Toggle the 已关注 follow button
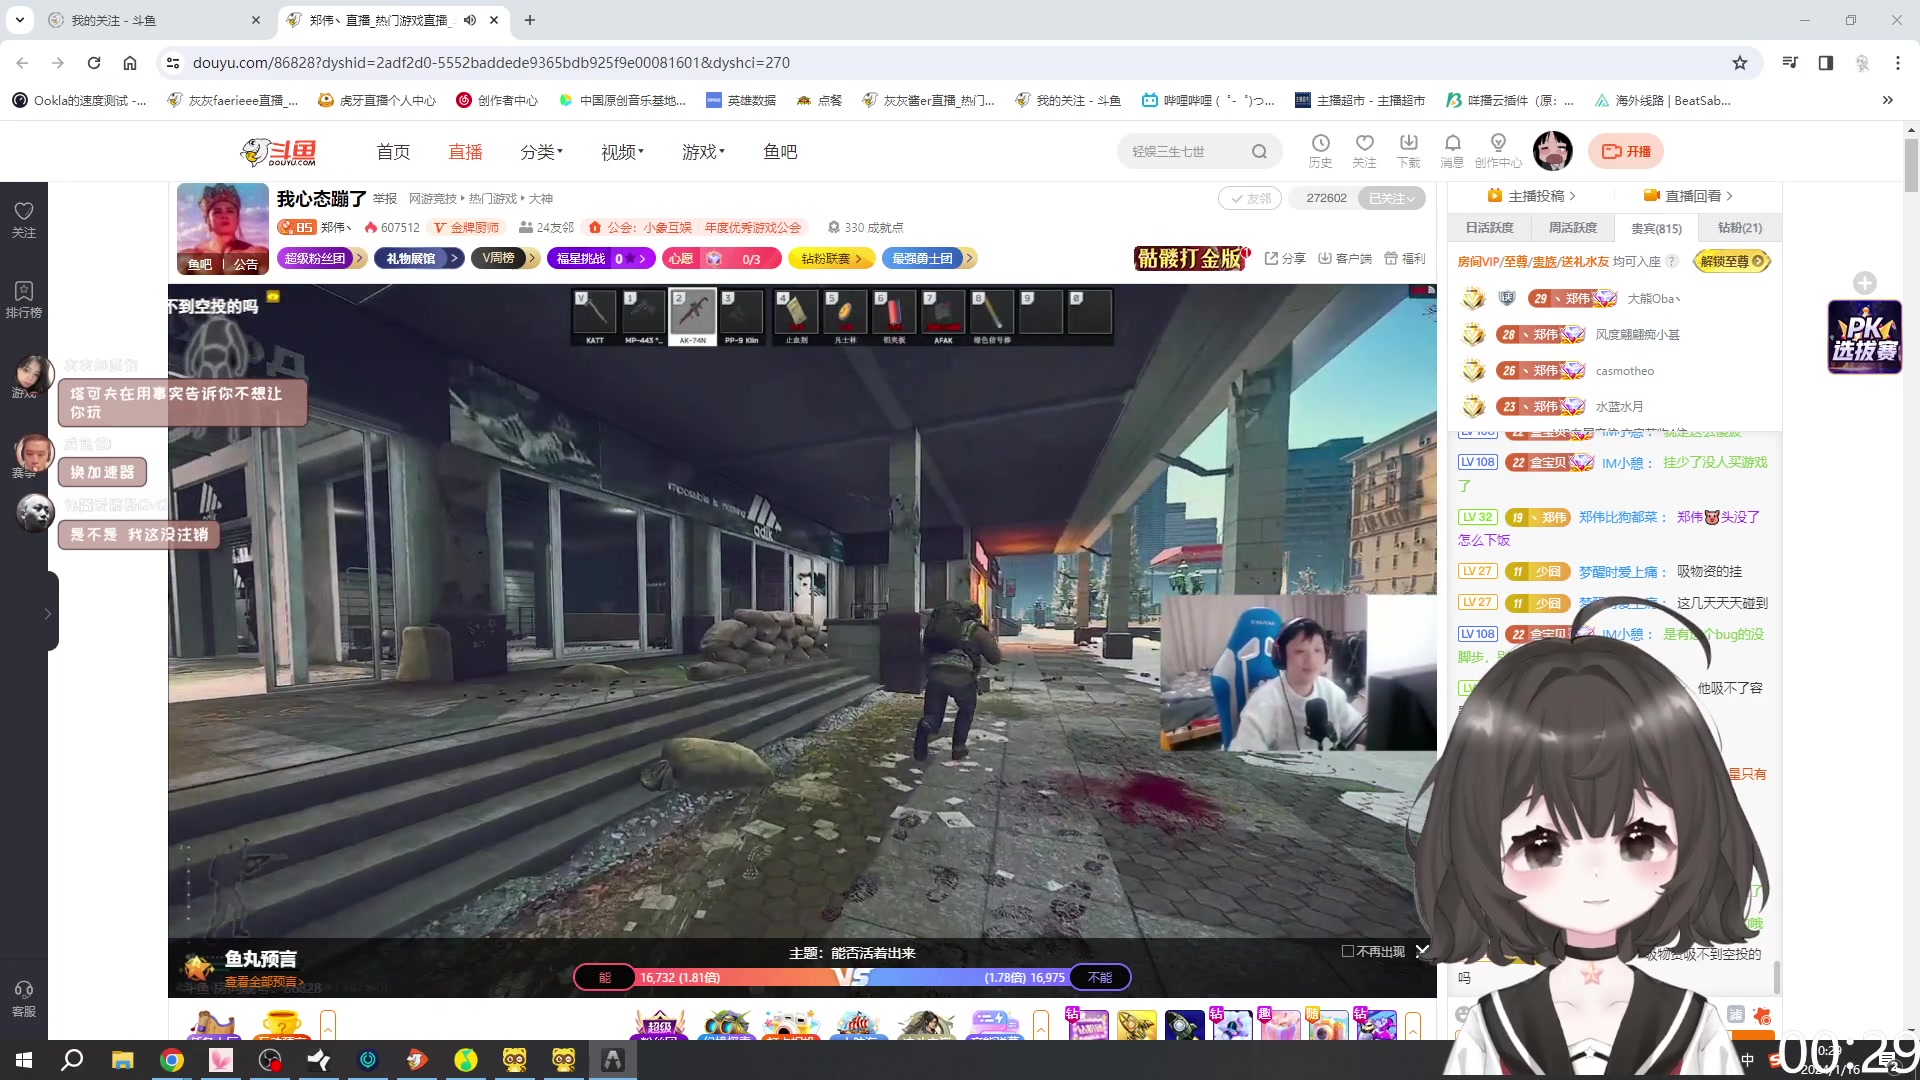 coord(1391,198)
